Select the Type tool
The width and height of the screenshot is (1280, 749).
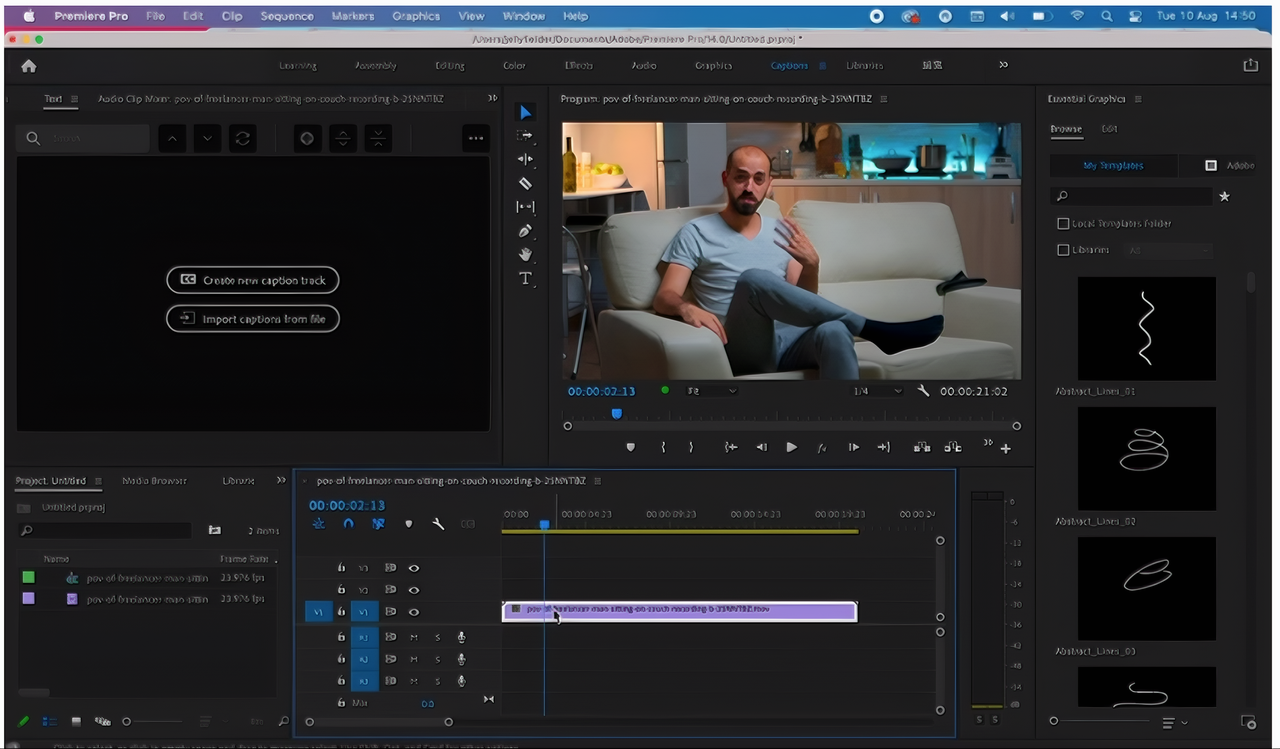tap(525, 278)
